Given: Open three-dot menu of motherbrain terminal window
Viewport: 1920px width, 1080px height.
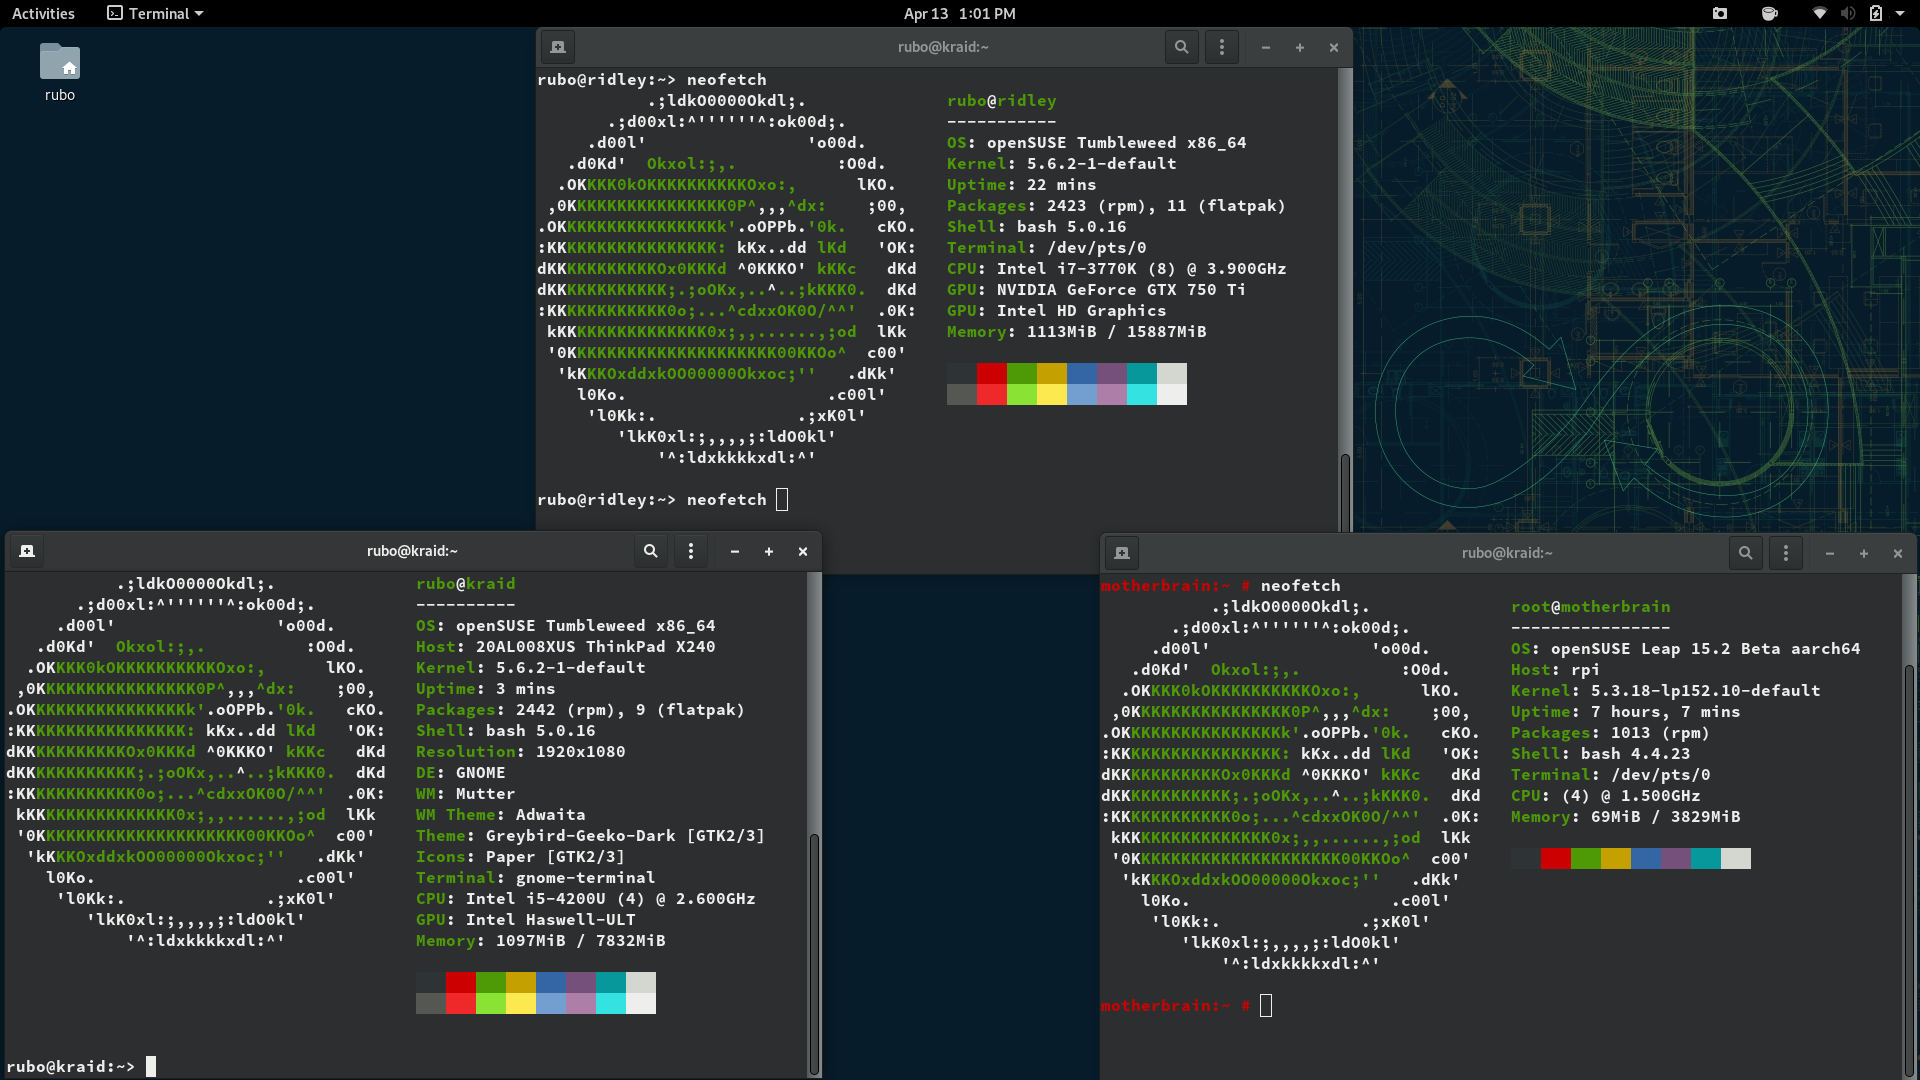Looking at the screenshot, I should 1785,553.
